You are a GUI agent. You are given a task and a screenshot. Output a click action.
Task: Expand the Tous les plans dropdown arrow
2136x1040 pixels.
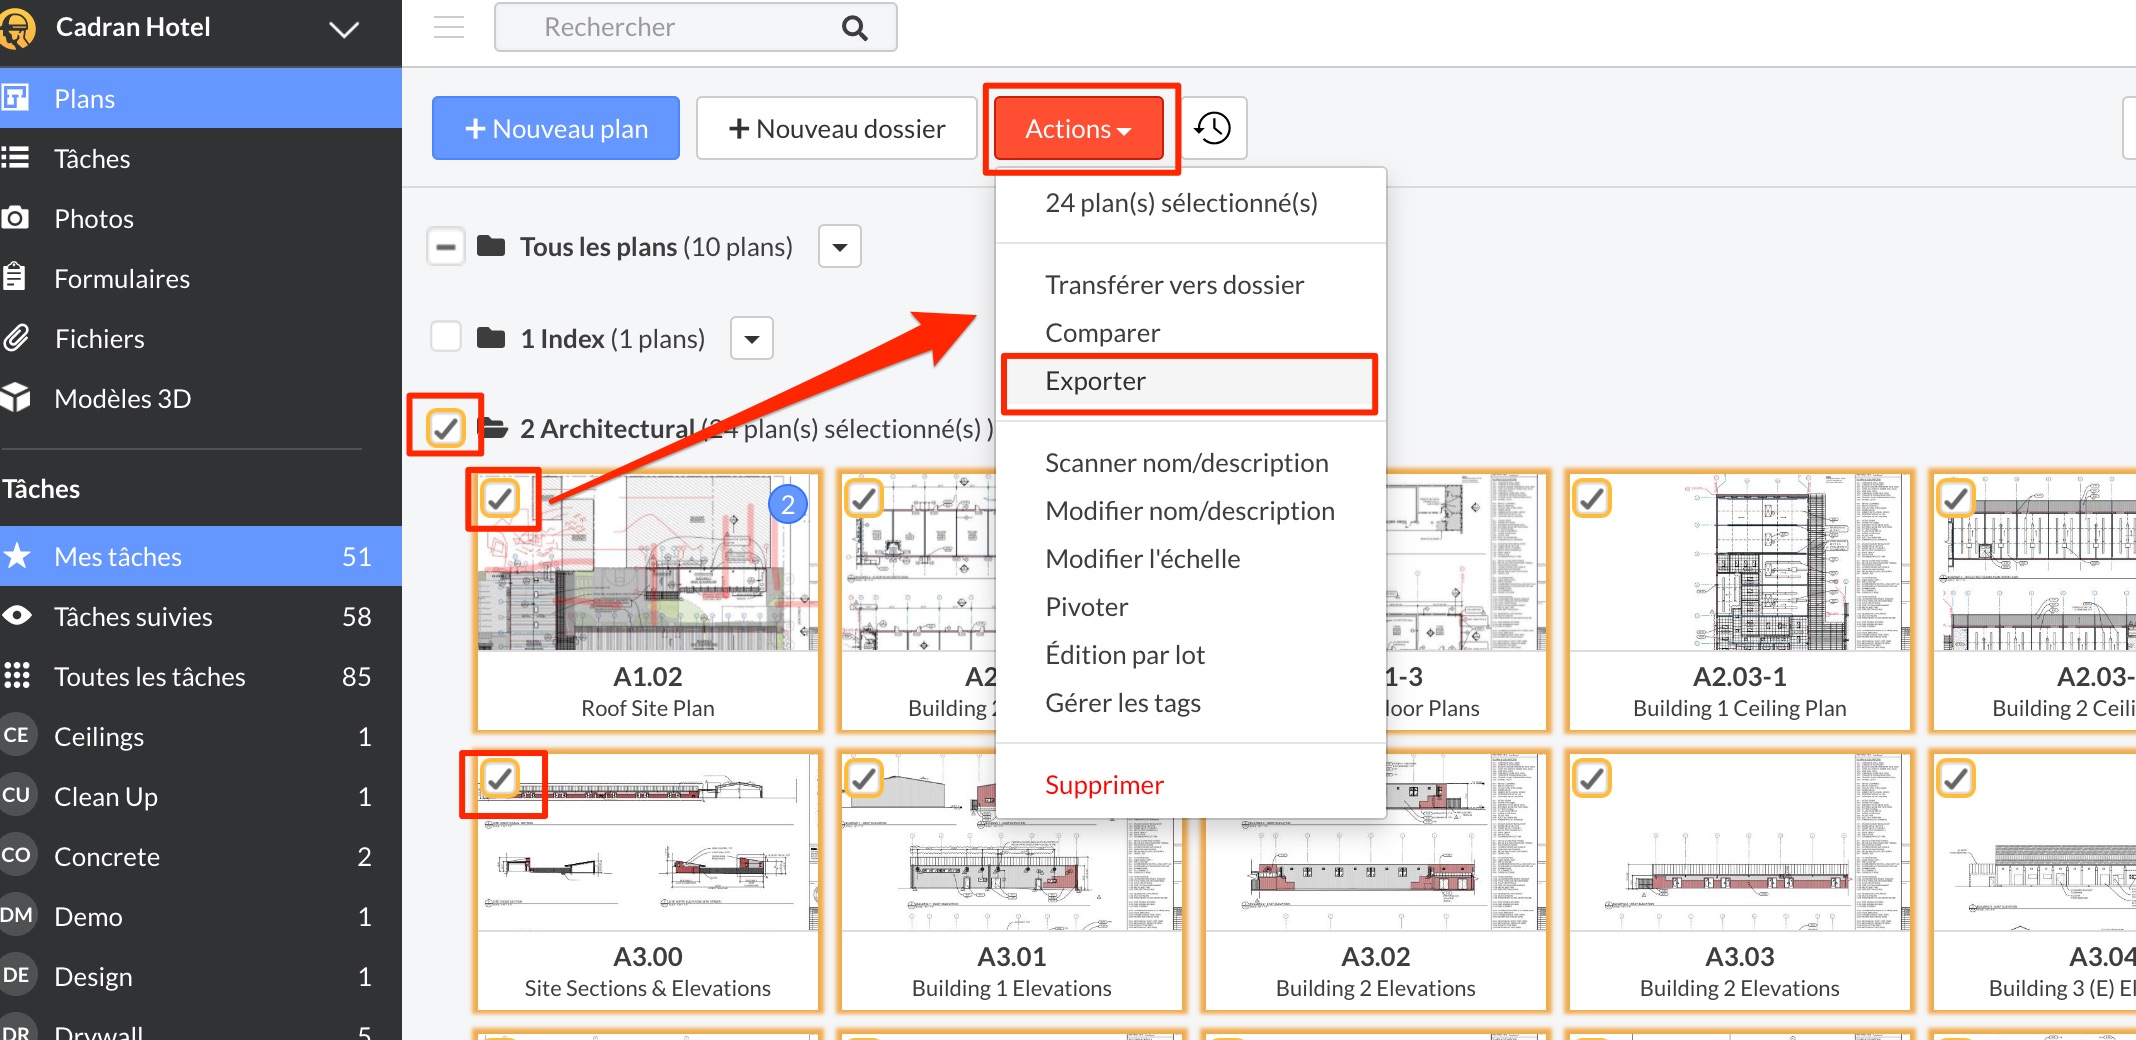[840, 247]
